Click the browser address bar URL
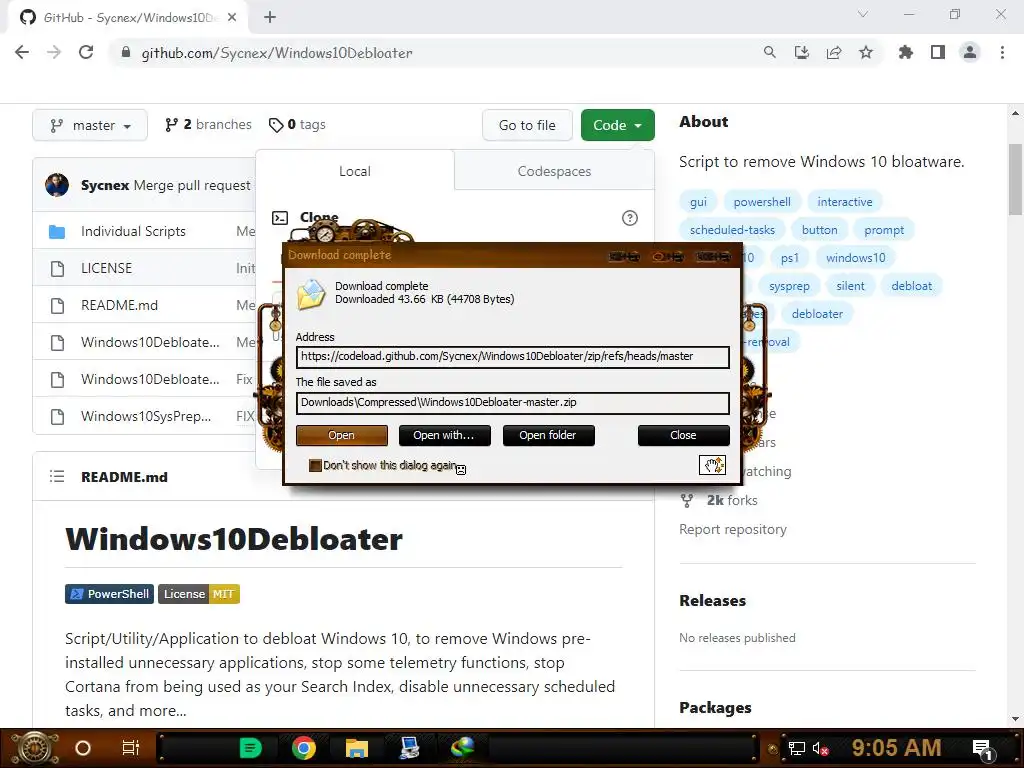 pyautogui.click(x=277, y=53)
